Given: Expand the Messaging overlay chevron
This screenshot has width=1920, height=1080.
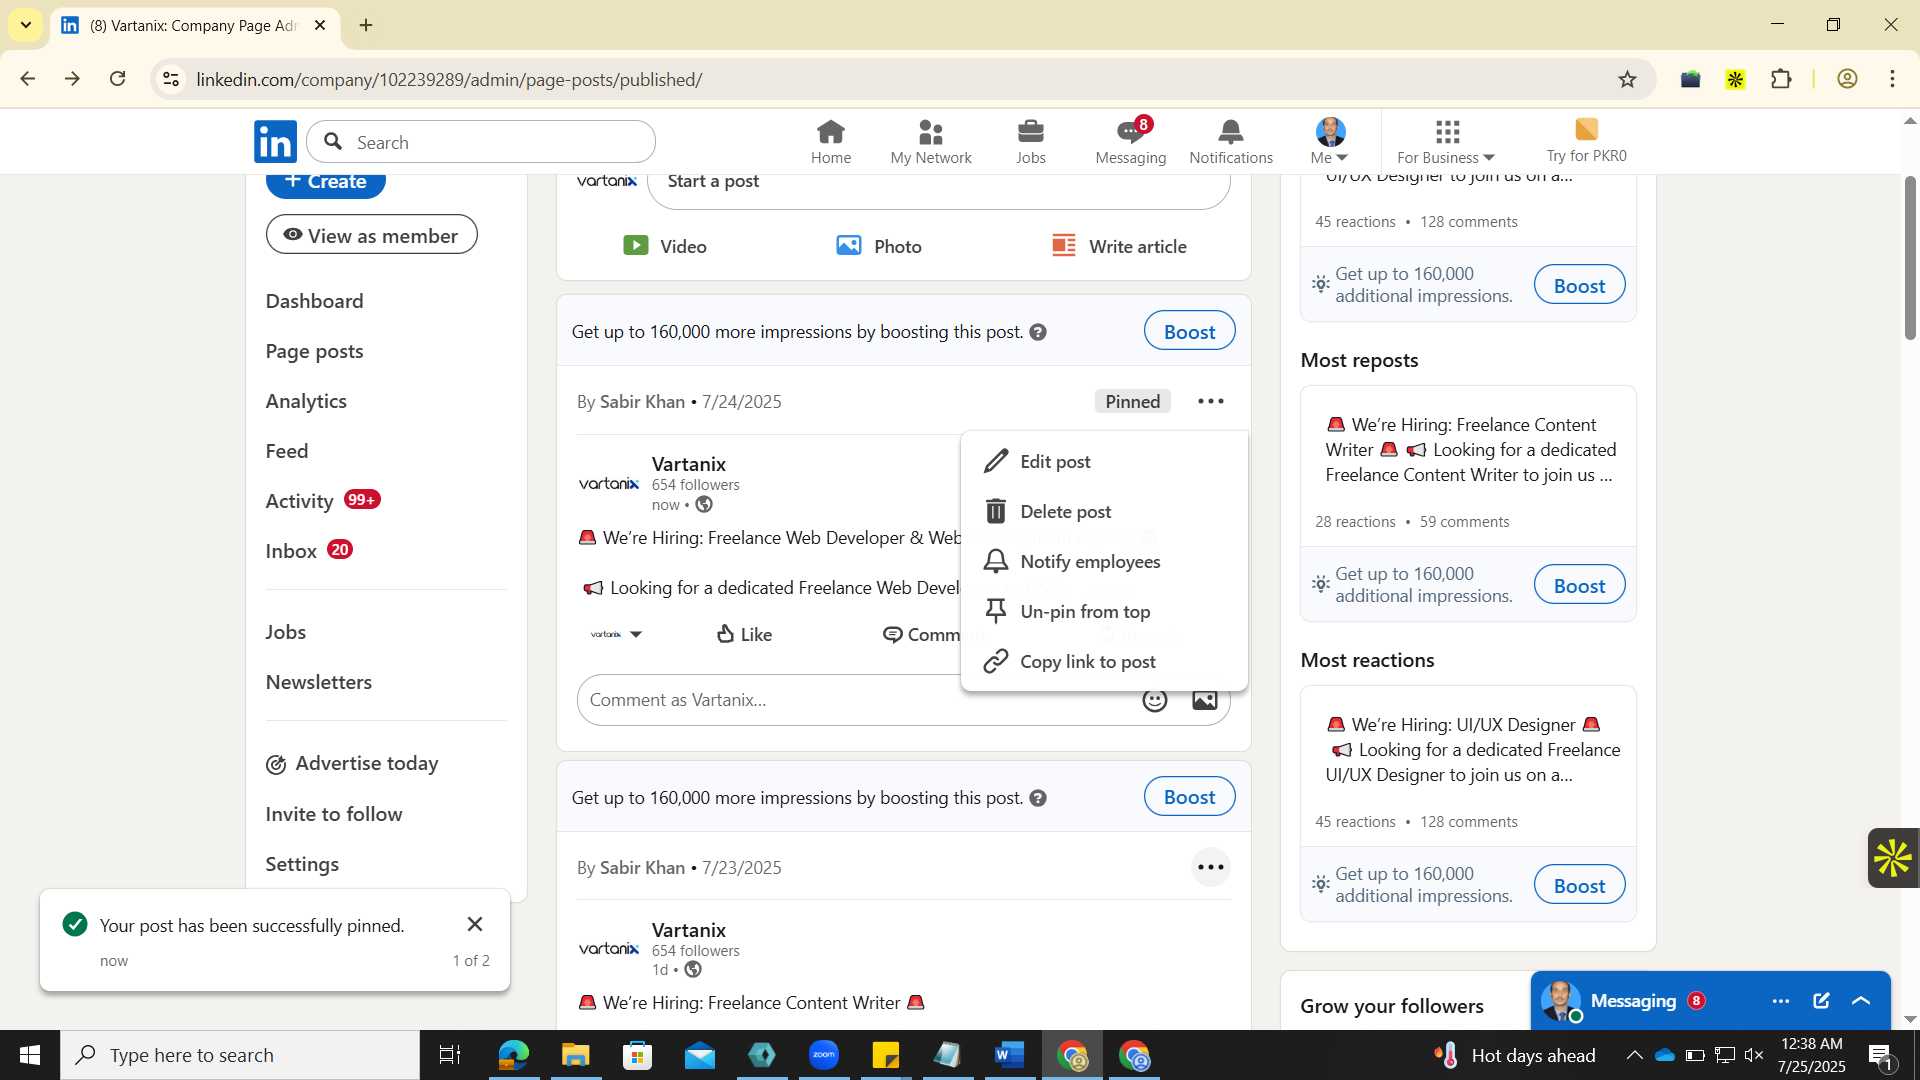Looking at the screenshot, I should (x=1861, y=1001).
